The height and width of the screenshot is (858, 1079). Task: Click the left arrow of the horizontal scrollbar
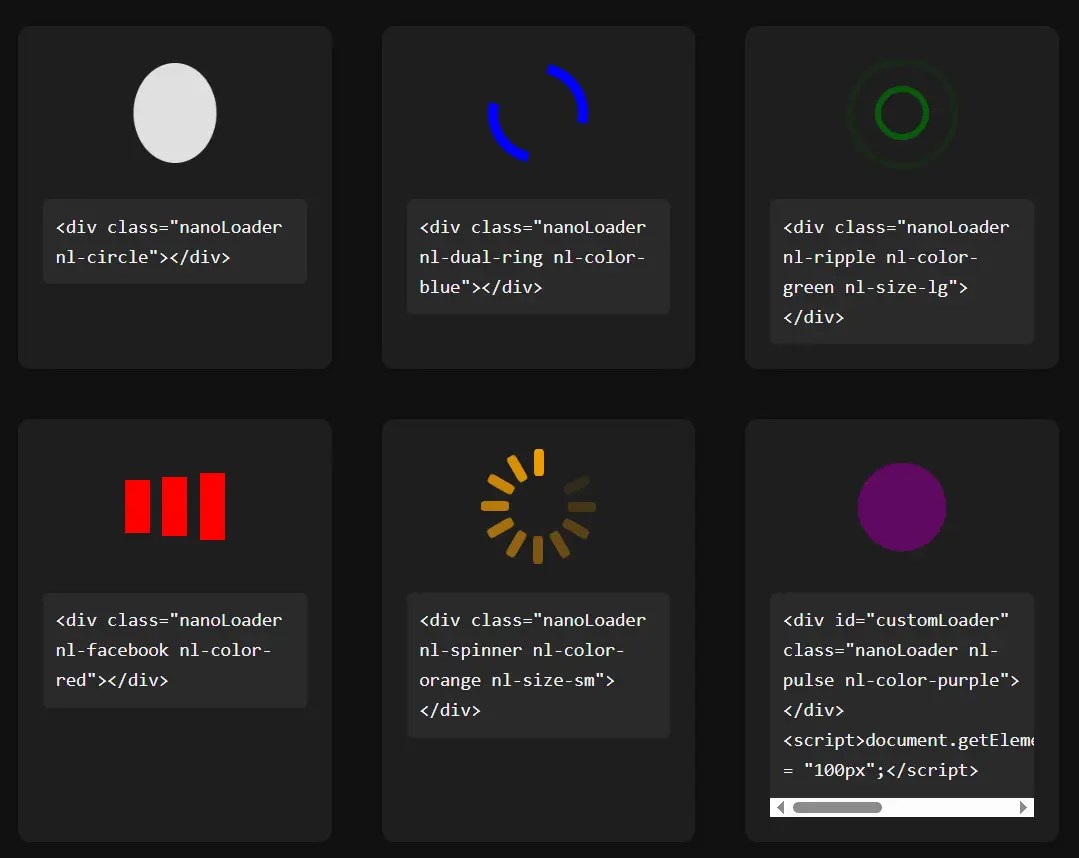tap(780, 807)
